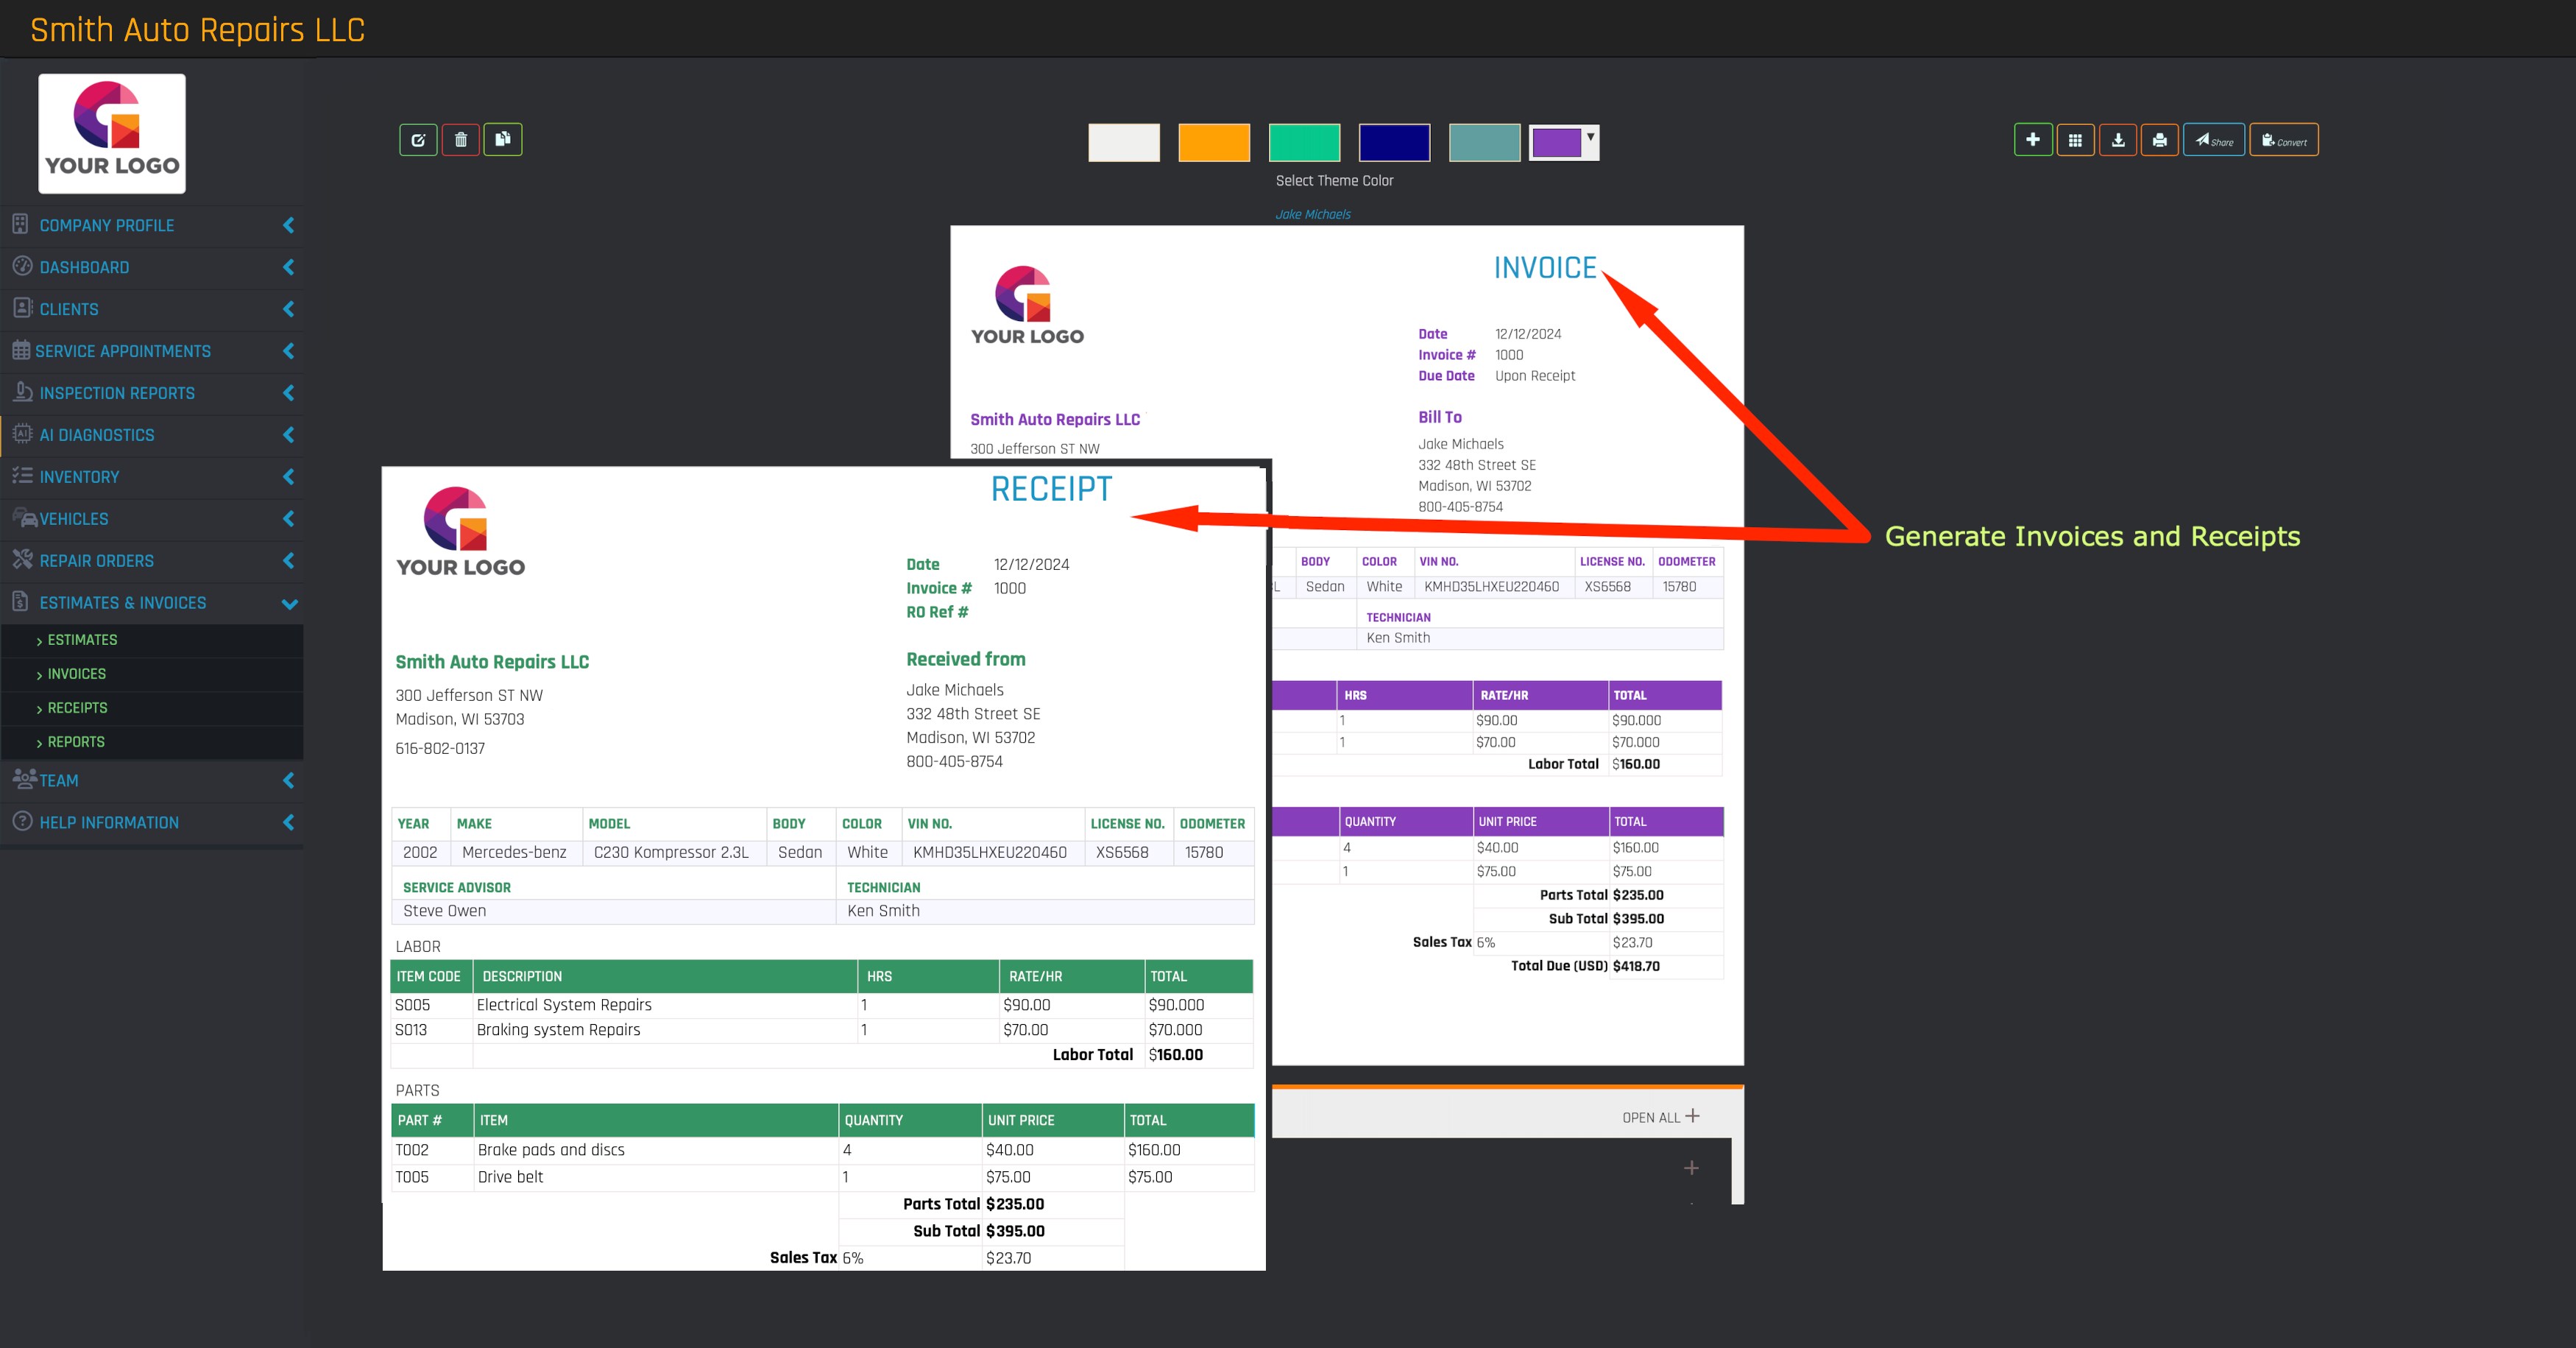
Task: Click the printer icon
Action: point(2159,140)
